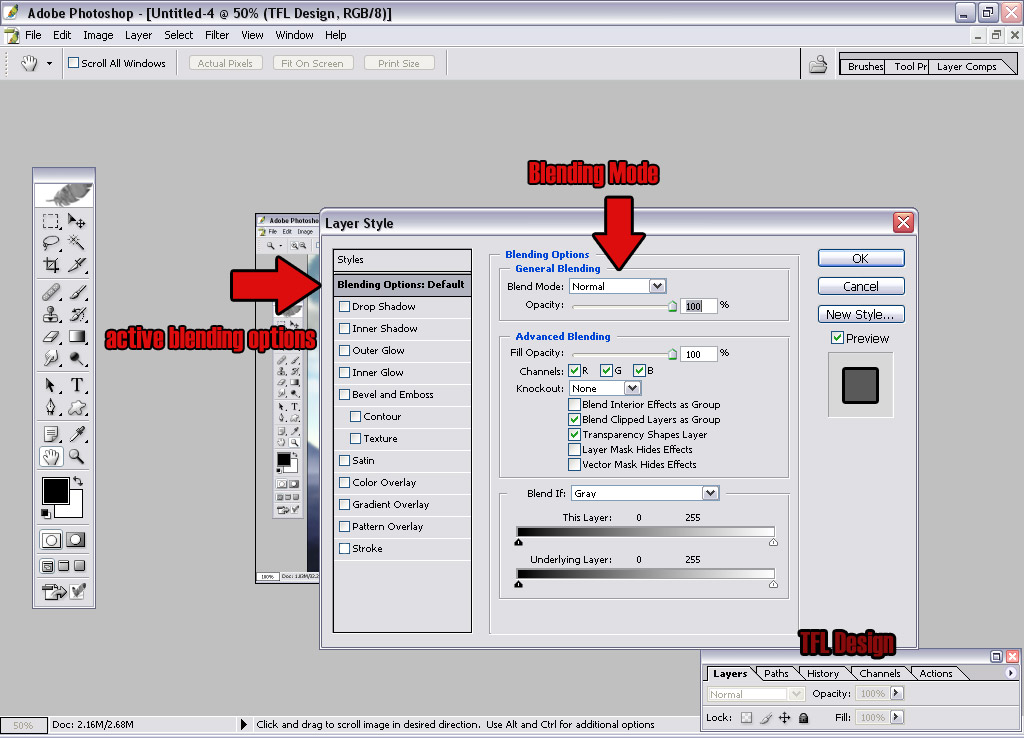Select the Eraser tool
This screenshot has height=738, width=1024.
pos(51,336)
